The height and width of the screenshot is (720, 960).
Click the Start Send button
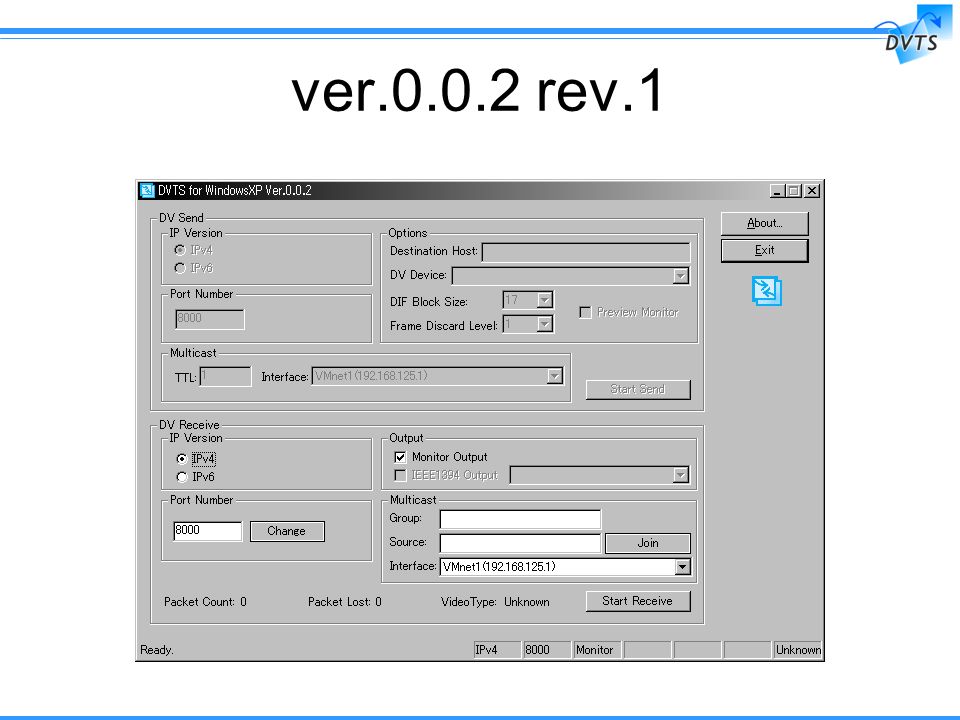point(638,389)
